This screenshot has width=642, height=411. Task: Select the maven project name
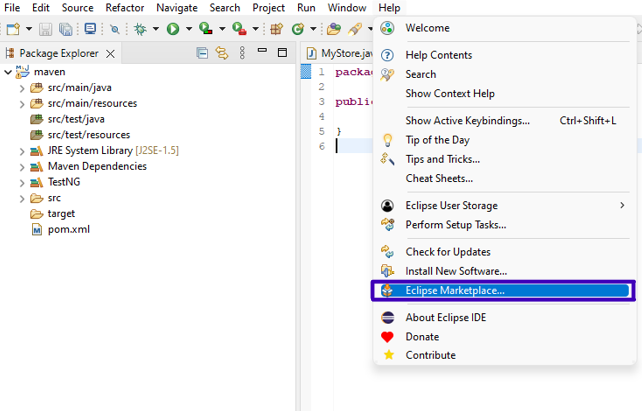49,72
